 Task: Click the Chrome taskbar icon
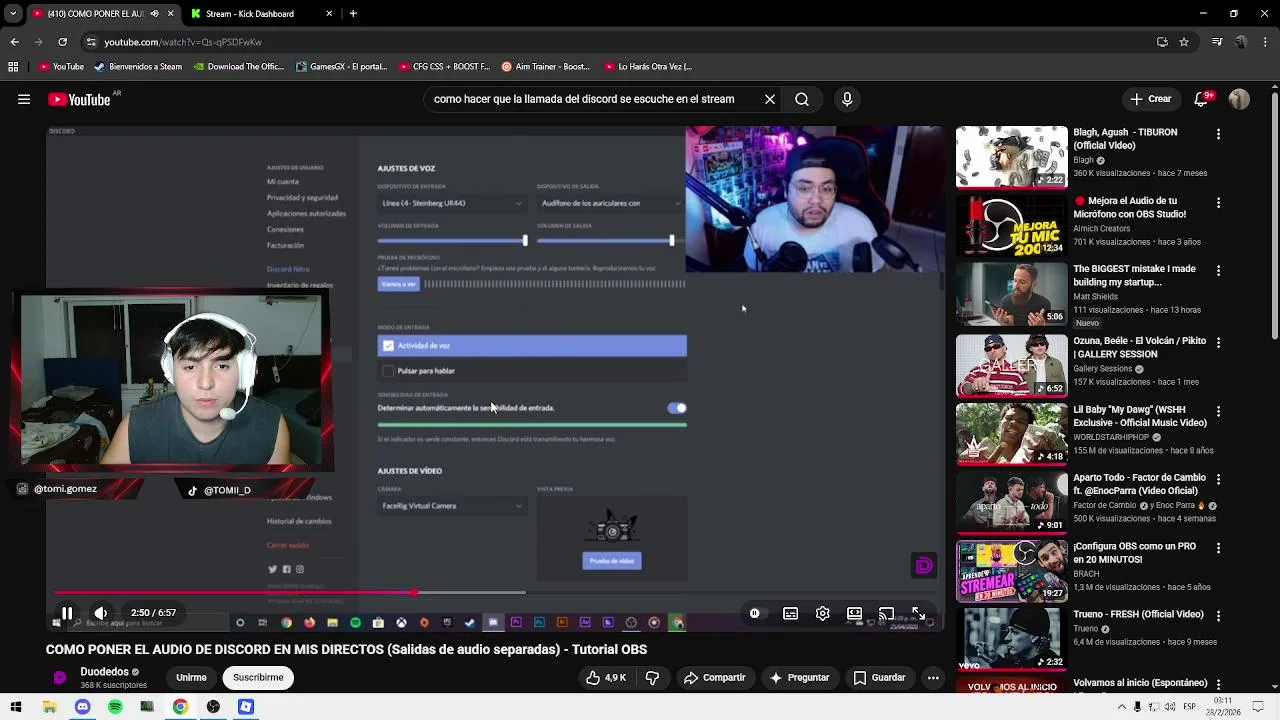(x=180, y=707)
